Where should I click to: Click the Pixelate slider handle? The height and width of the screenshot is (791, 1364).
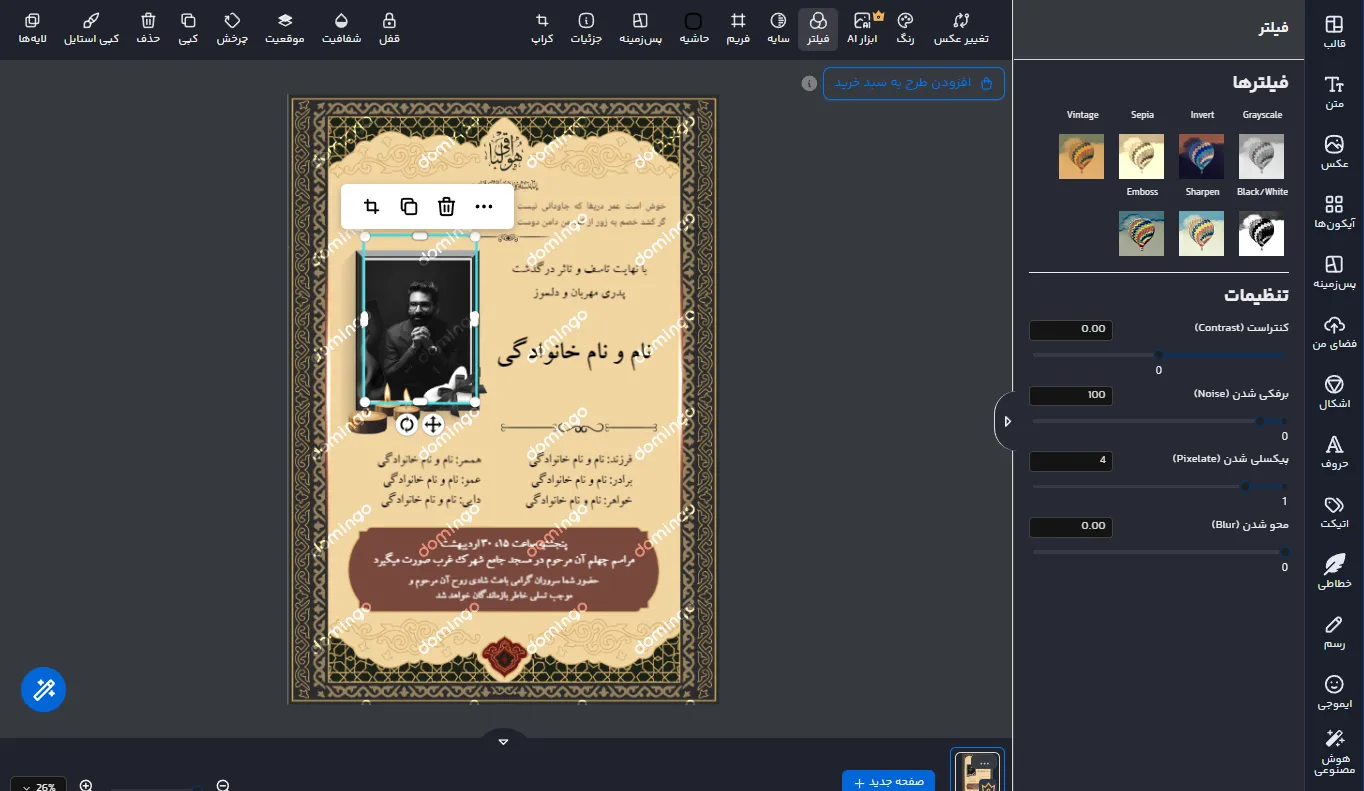point(1245,486)
